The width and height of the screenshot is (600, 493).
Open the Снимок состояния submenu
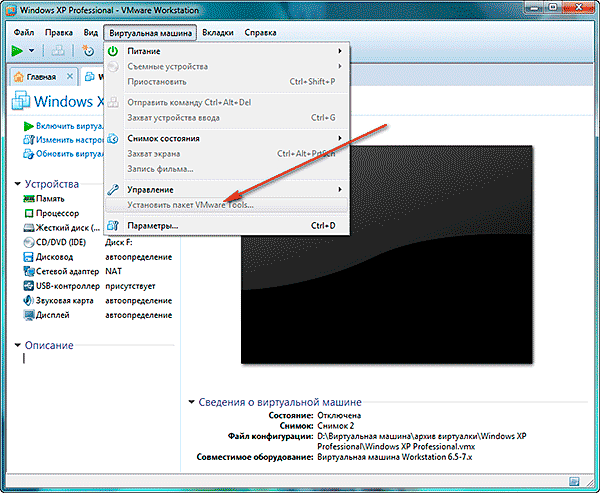click(x=227, y=139)
